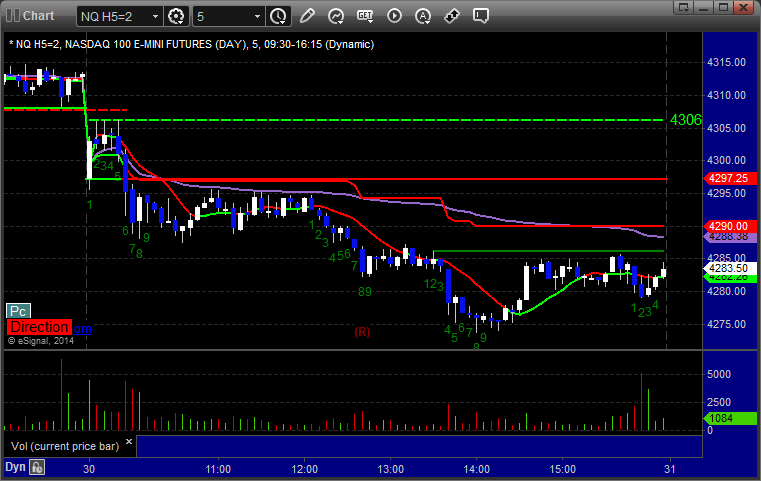
Task: Click the 4300.00 price axis label
Action: pyautogui.click(x=726, y=160)
